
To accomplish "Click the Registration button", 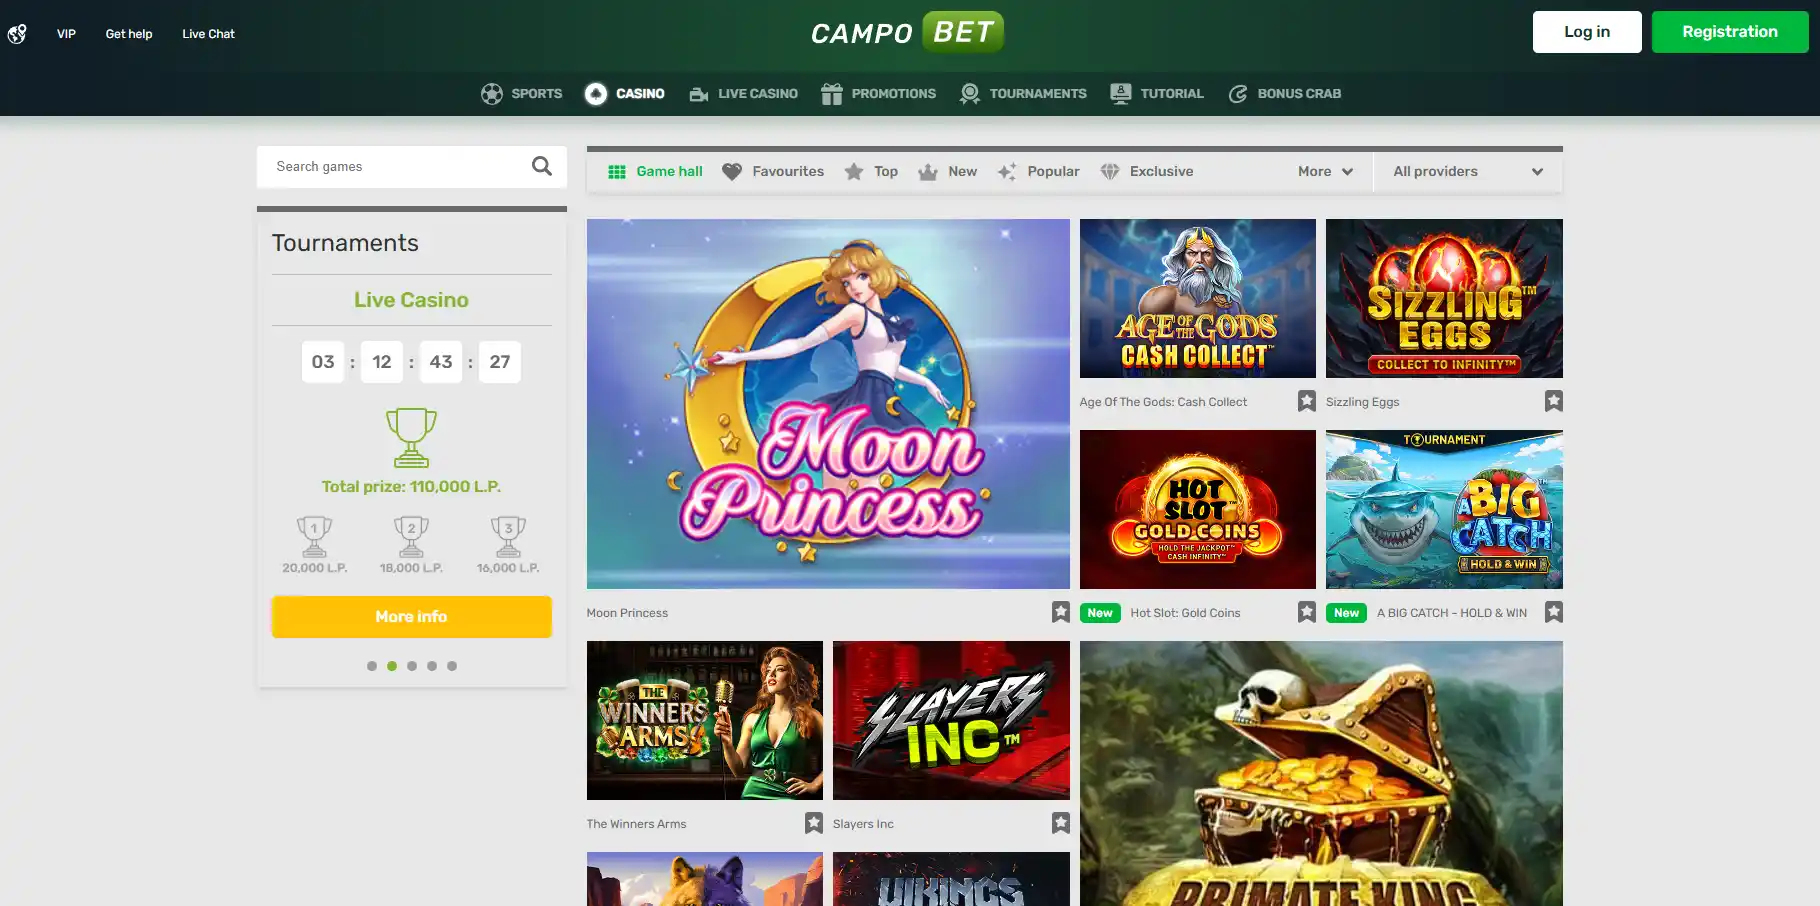I will [1730, 32].
